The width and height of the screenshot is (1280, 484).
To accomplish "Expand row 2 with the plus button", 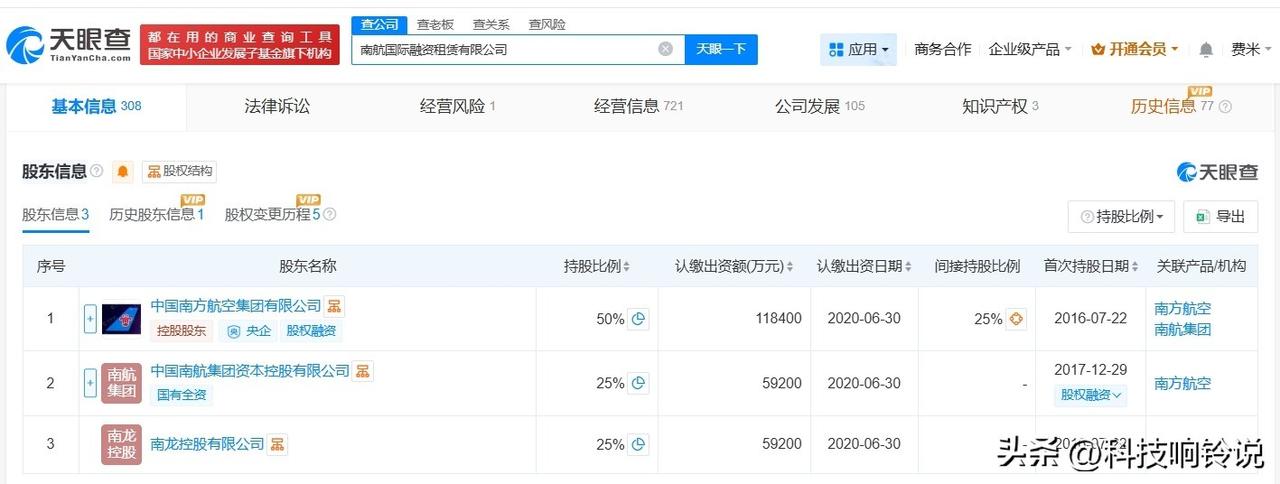I will click(x=90, y=383).
